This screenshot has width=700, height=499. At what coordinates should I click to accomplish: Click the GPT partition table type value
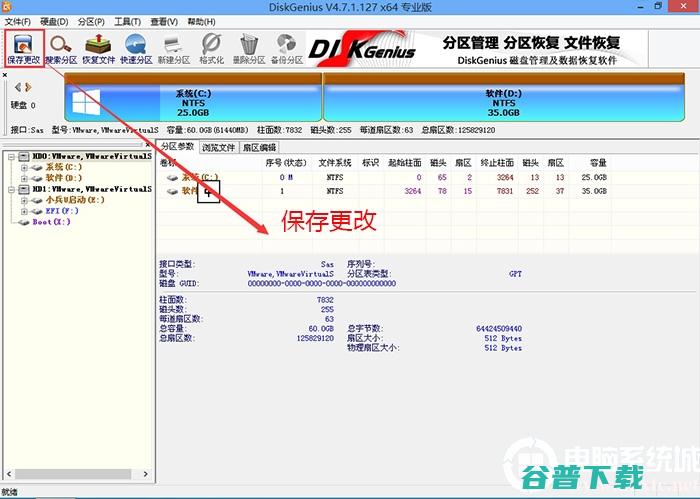[515, 274]
